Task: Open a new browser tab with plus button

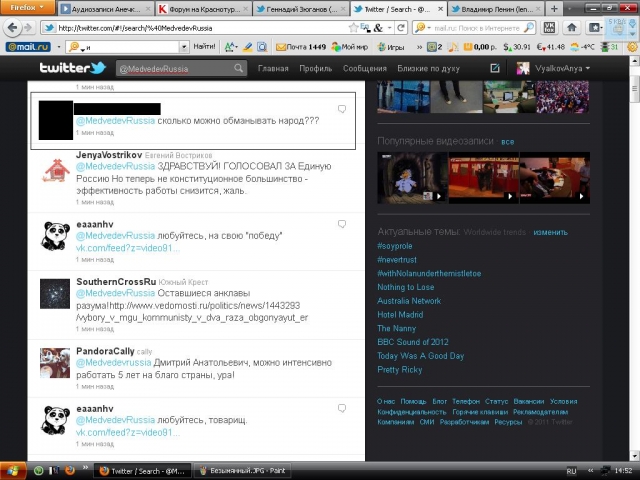Action: [x=554, y=9]
